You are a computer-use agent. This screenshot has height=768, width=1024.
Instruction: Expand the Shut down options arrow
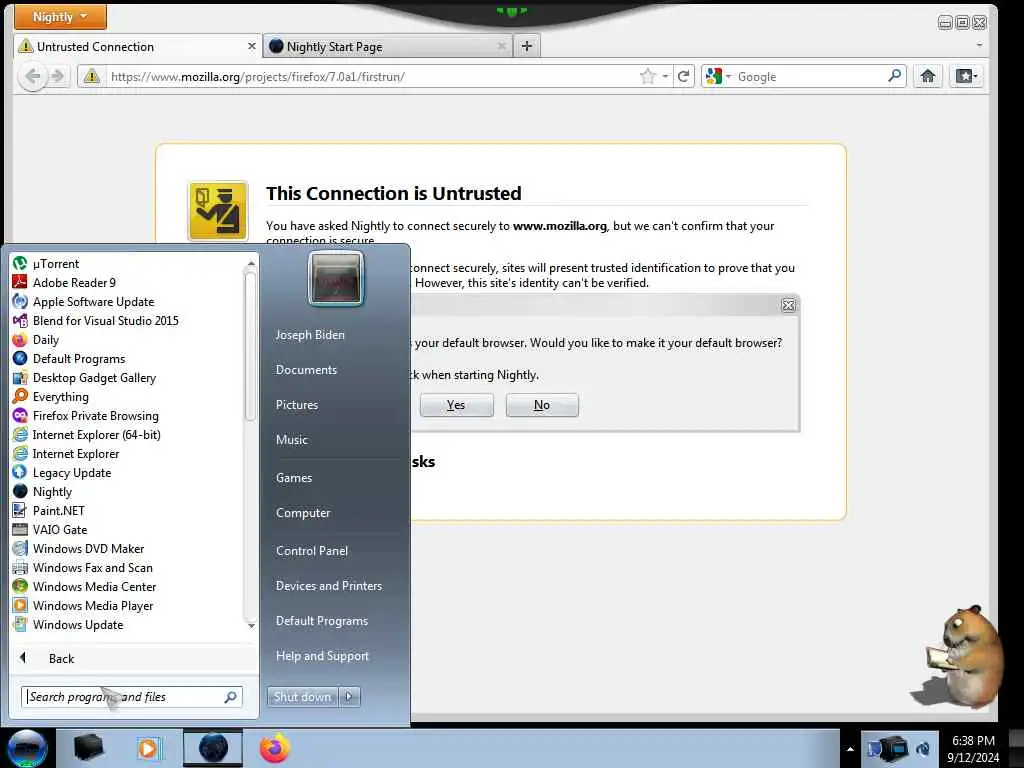click(x=349, y=697)
